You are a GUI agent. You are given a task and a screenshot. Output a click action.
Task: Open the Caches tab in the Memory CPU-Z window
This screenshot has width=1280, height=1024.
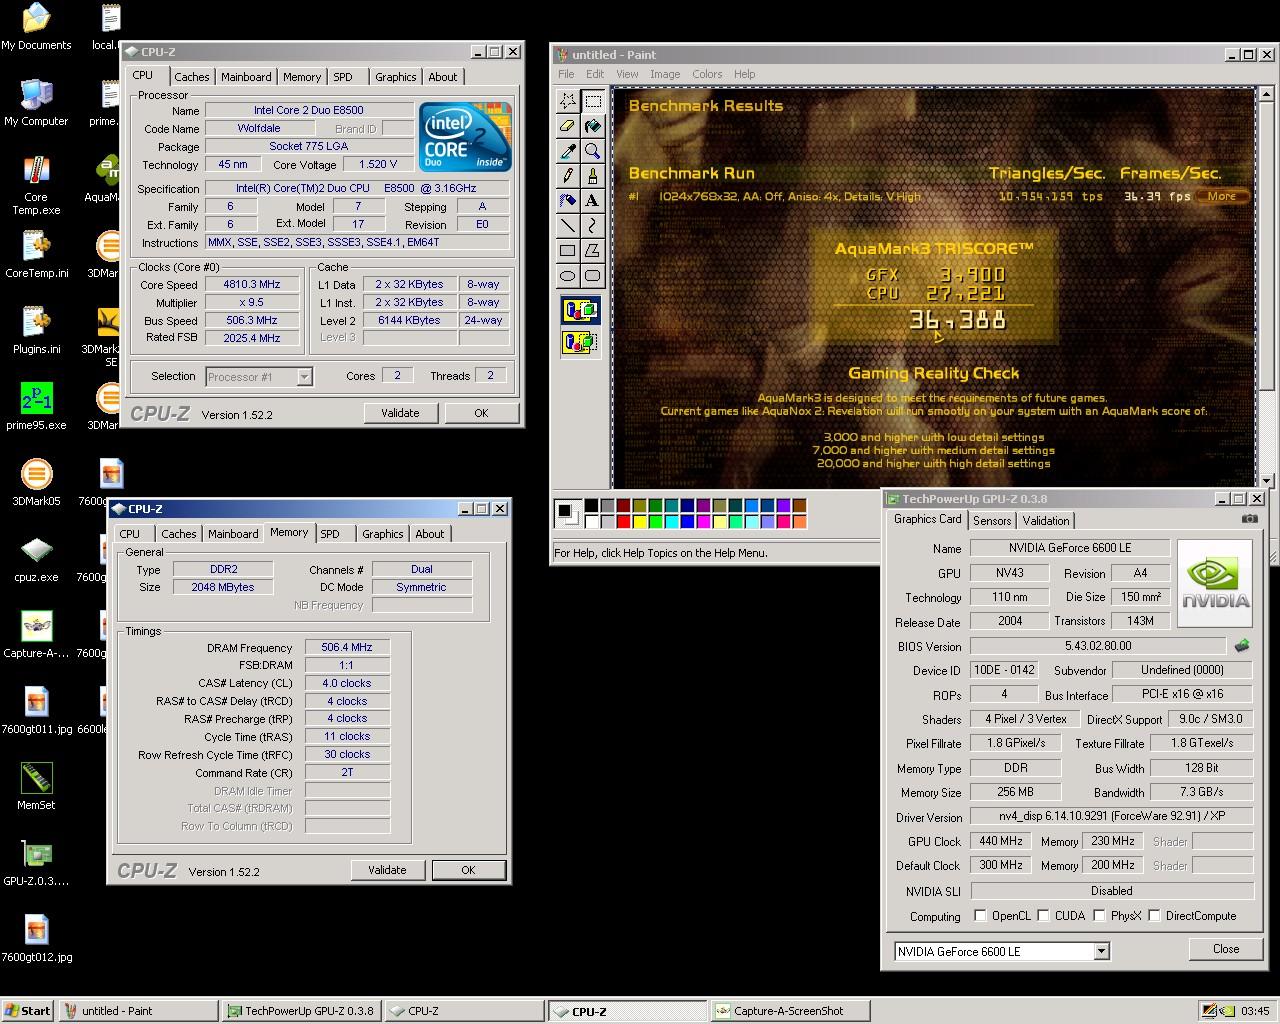pyautogui.click(x=179, y=534)
